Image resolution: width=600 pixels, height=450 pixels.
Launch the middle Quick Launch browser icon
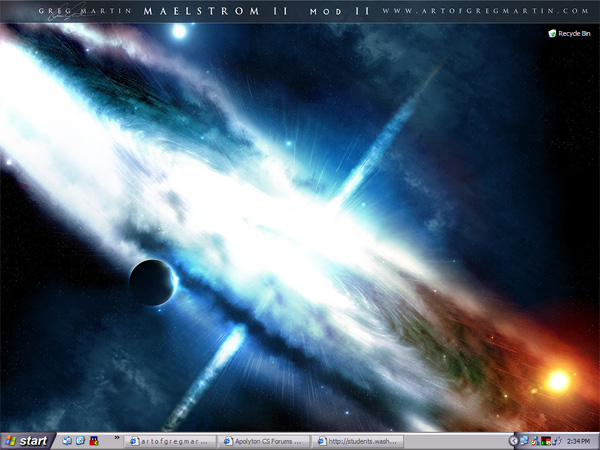[x=80, y=440]
